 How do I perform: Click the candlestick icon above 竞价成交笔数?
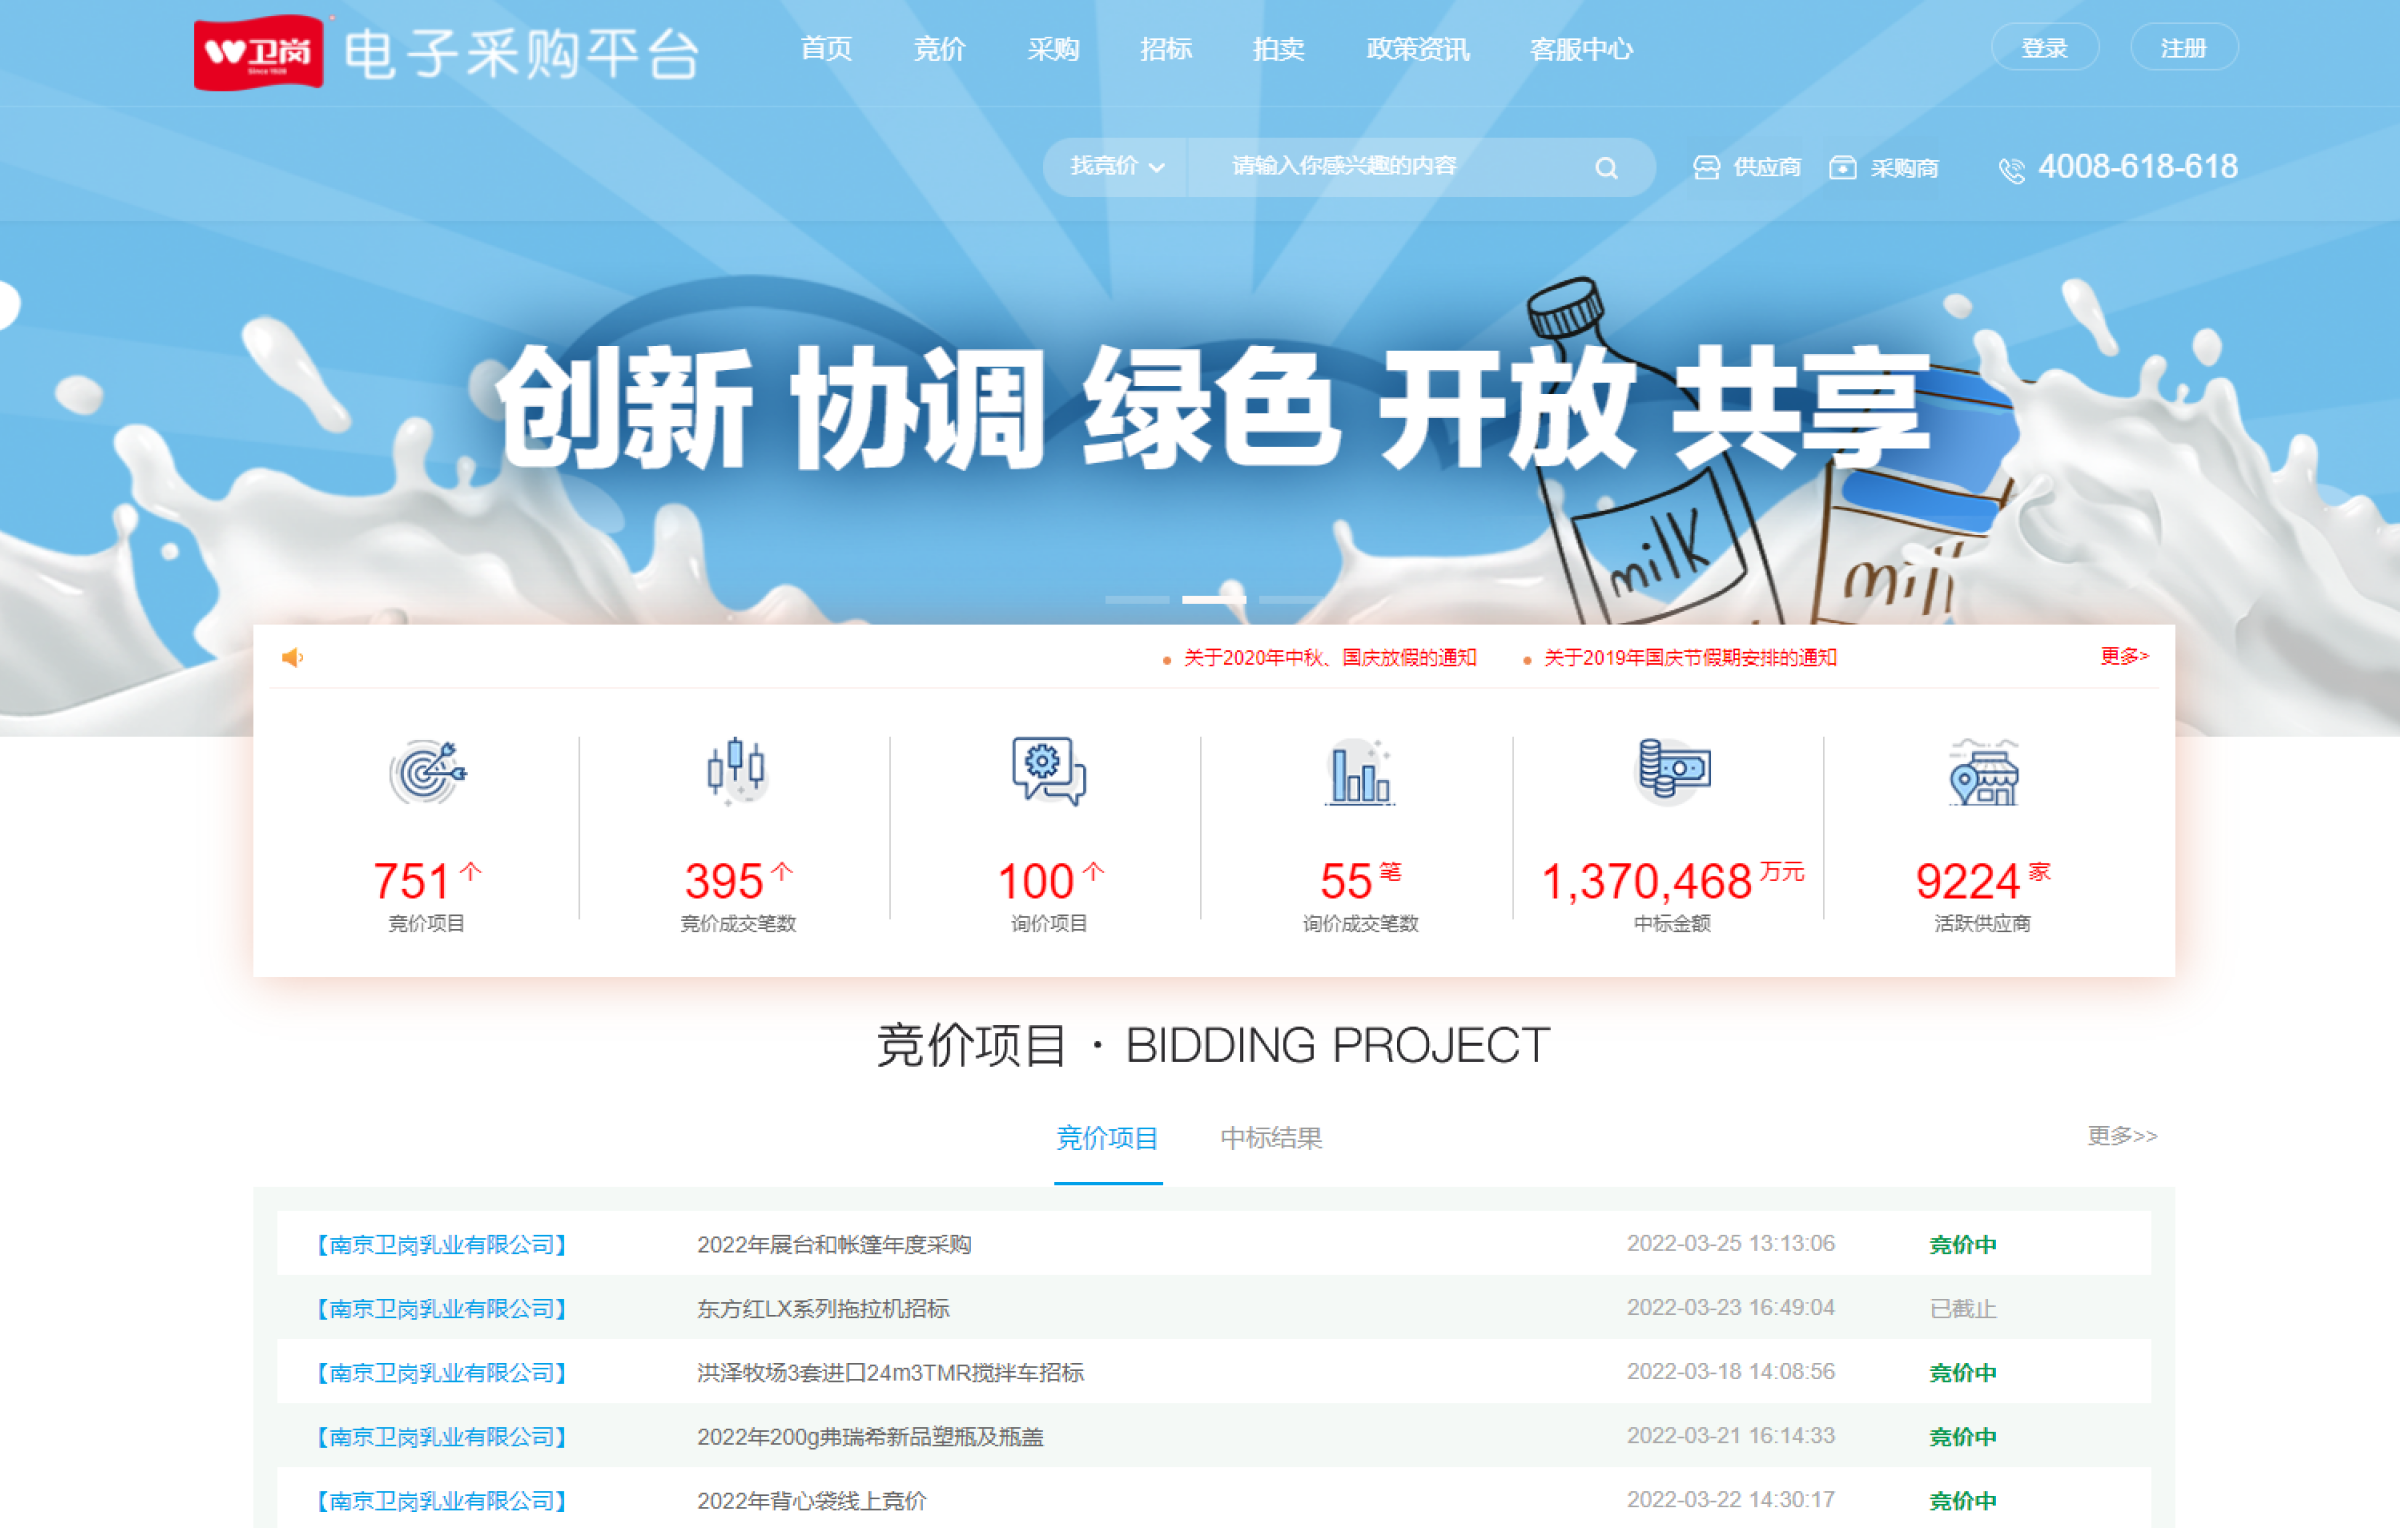(737, 770)
